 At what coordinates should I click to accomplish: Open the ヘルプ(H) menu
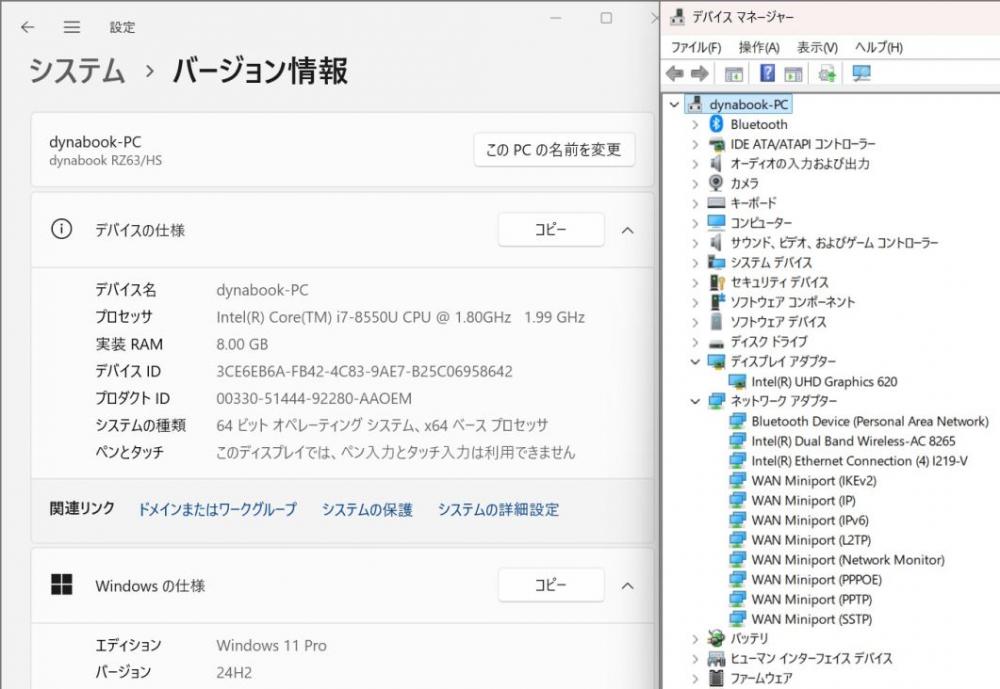point(879,47)
